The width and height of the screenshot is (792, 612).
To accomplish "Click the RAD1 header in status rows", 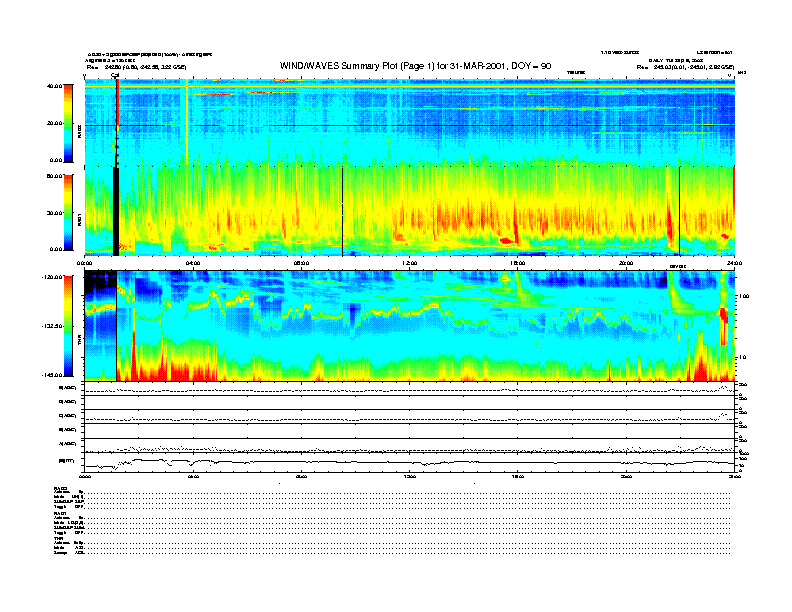I will [61, 513].
